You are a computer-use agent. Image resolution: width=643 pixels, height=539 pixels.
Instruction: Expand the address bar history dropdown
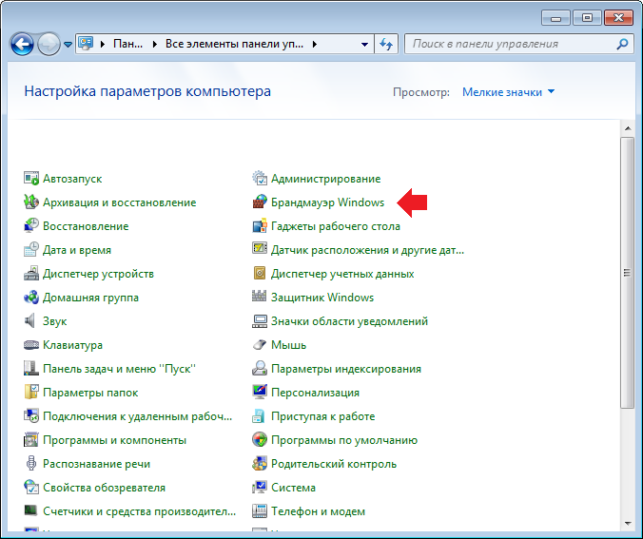(x=364, y=44)
